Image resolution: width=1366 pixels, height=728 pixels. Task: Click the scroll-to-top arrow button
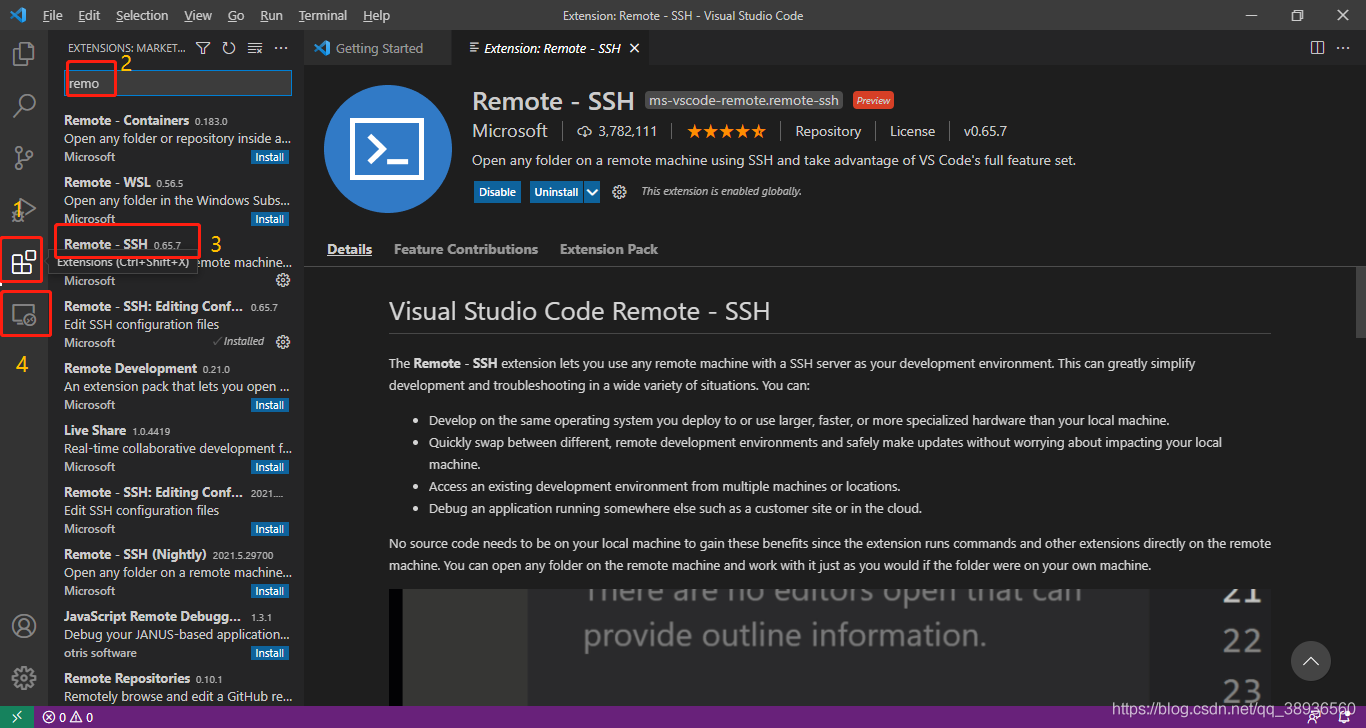pos(1311,661)
